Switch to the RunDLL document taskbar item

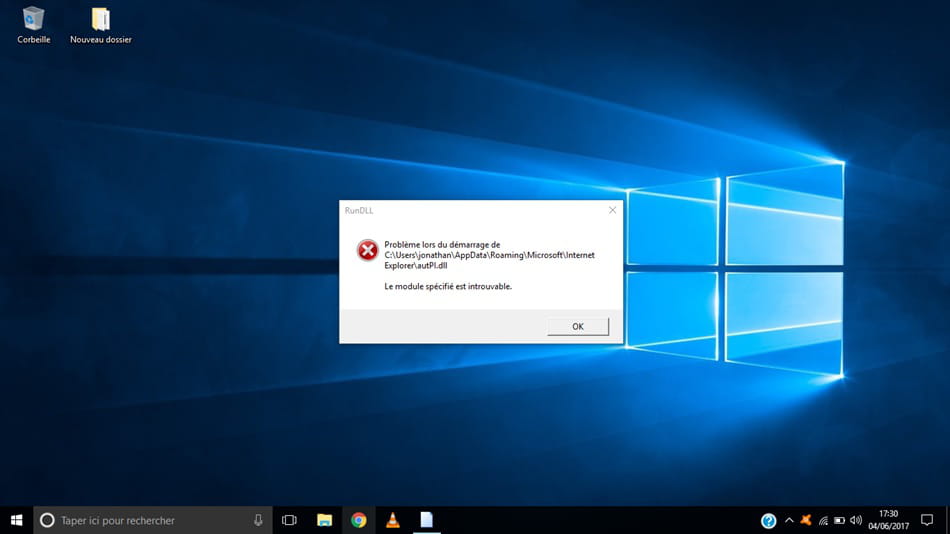point(427,520)
